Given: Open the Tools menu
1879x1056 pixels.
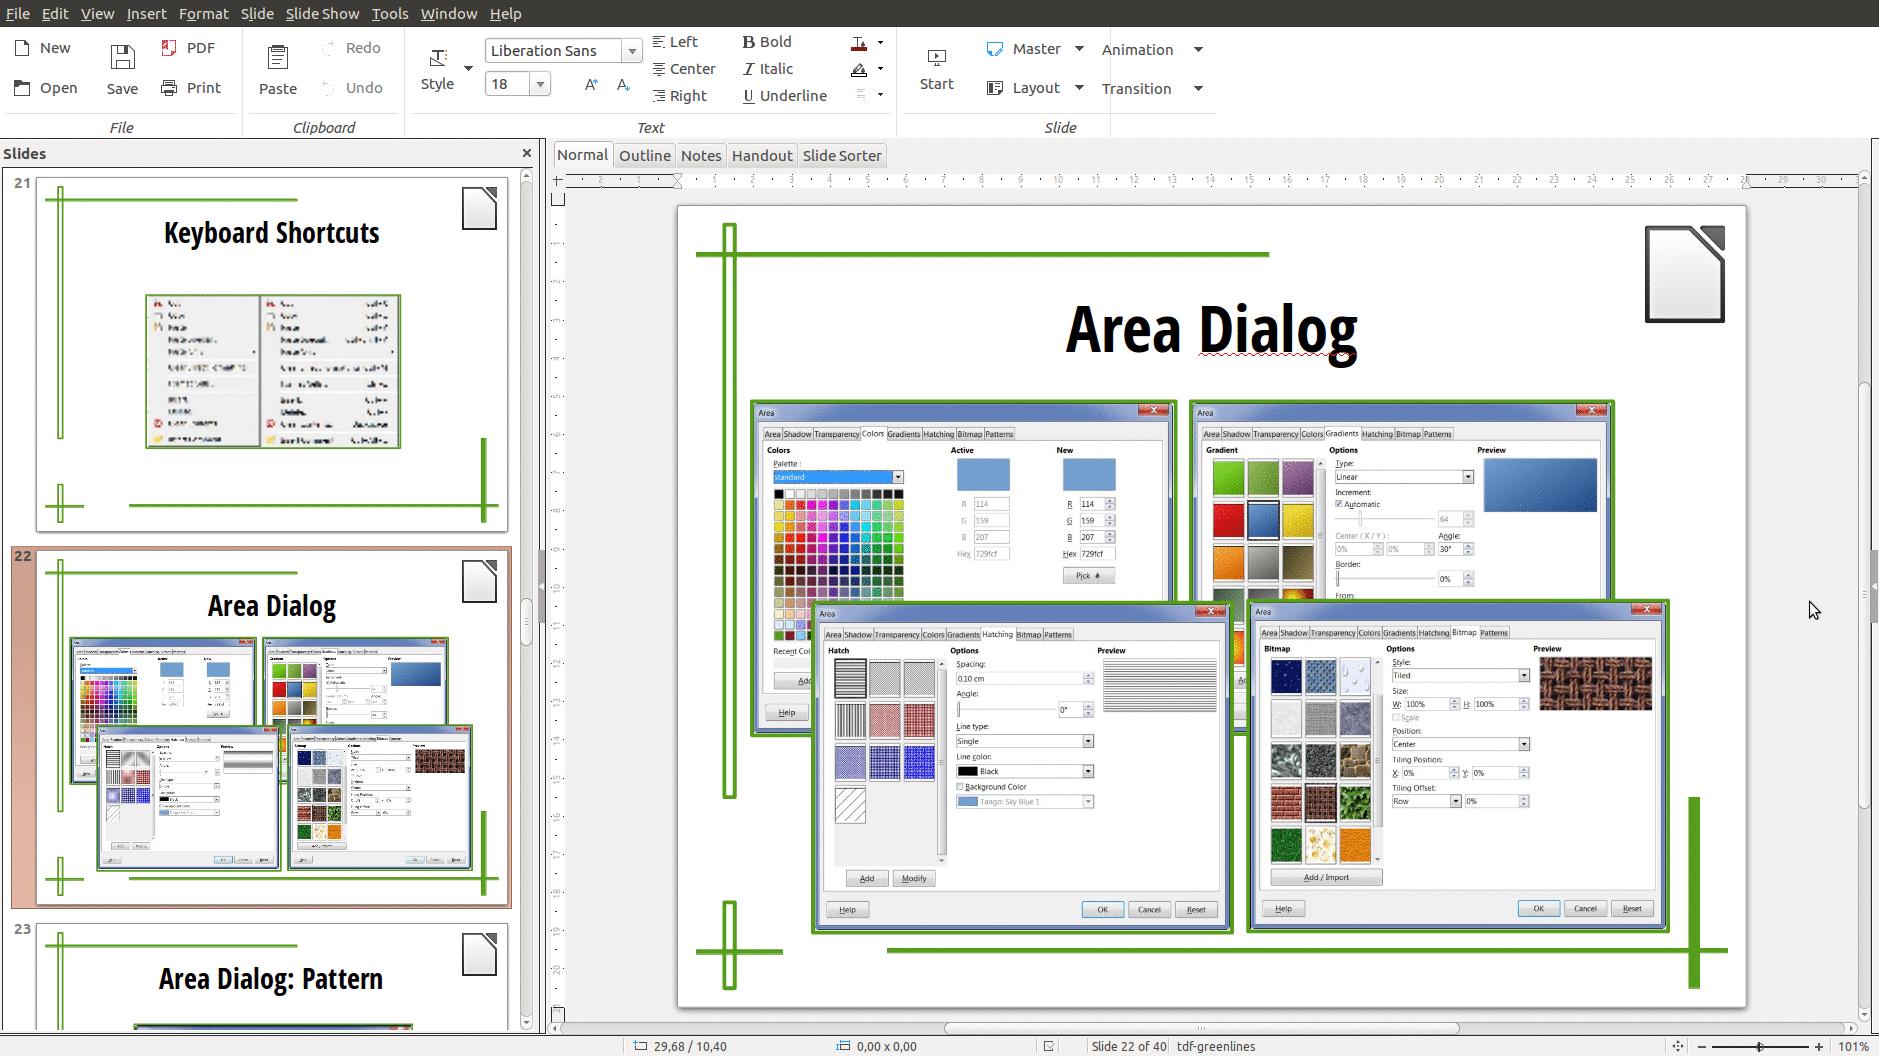Looking at the screenshot, I should 390,14.
